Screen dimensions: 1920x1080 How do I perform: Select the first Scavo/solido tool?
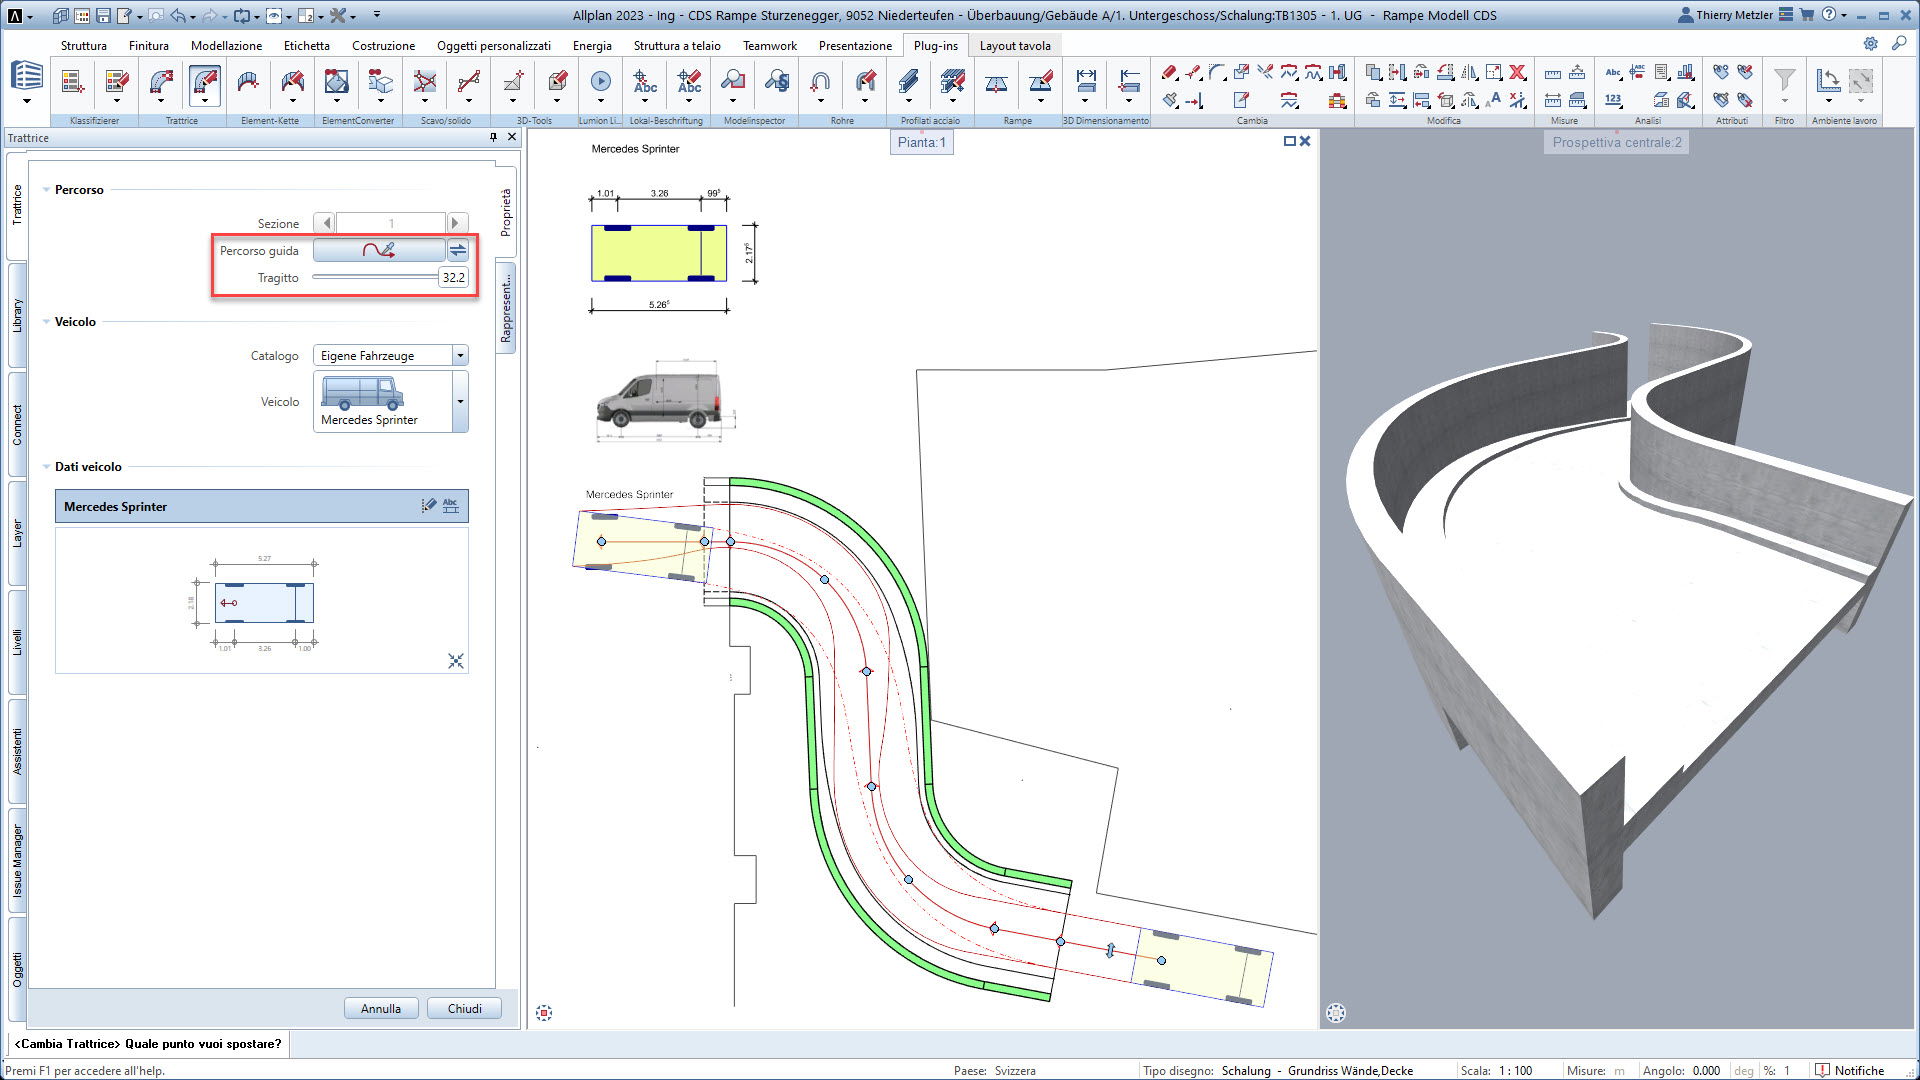tap(425, 81)
